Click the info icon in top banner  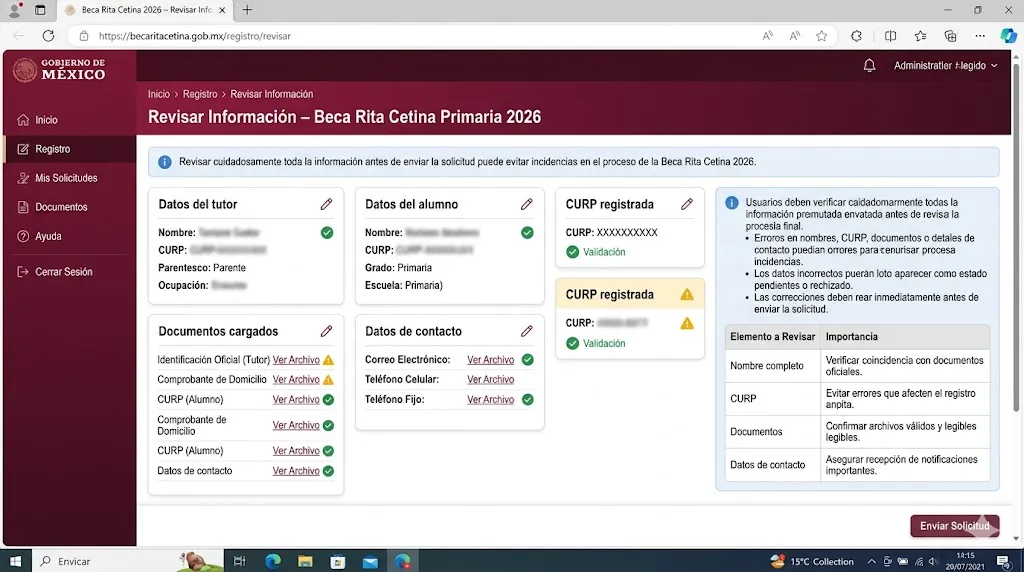165,162
